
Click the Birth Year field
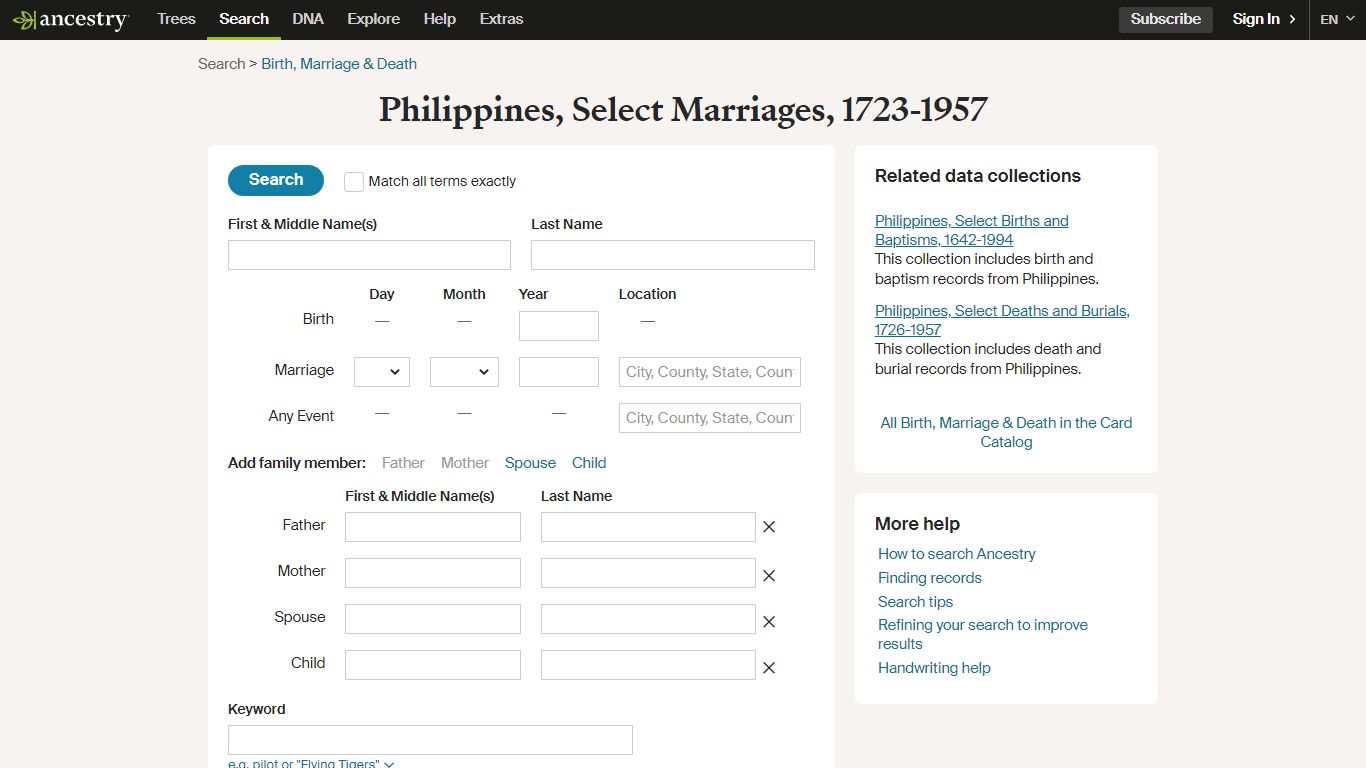(559, 326)
